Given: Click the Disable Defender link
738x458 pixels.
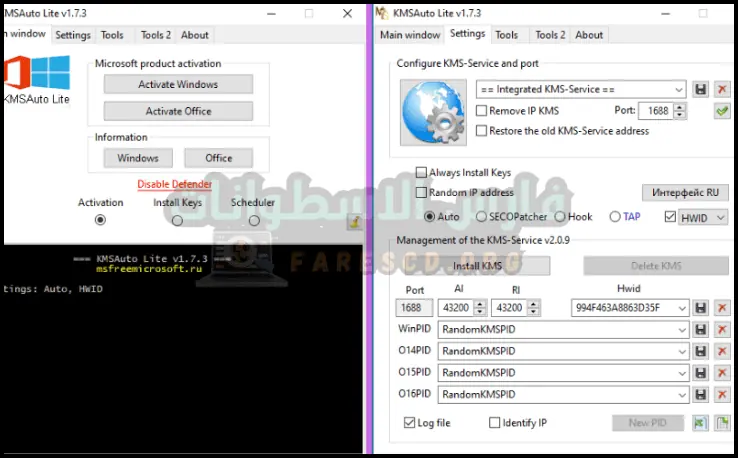Looking at the screenshot, I should point(174,184).
